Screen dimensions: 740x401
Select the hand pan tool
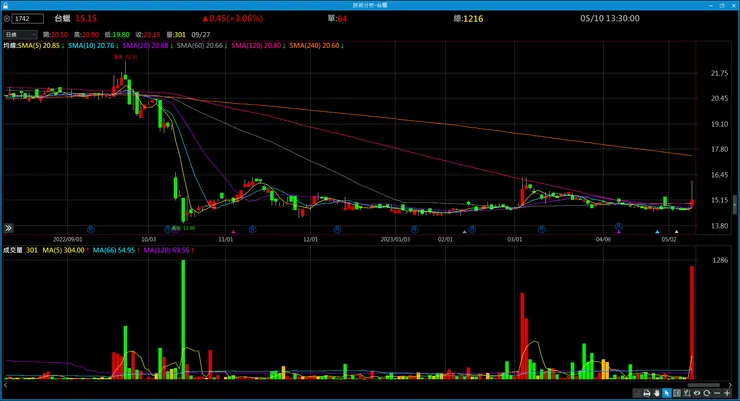click(x=657, y=393)
